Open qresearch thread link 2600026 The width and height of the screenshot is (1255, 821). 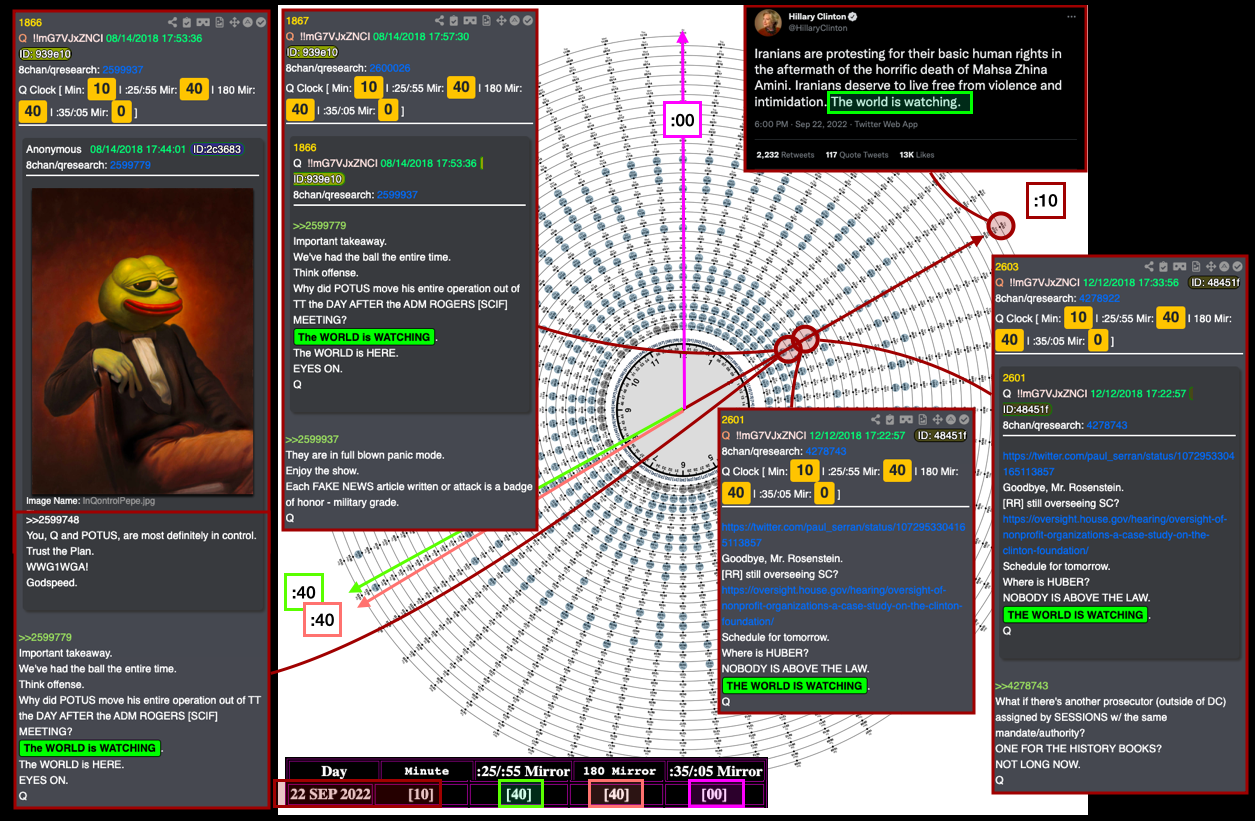[x=390, y=68]
